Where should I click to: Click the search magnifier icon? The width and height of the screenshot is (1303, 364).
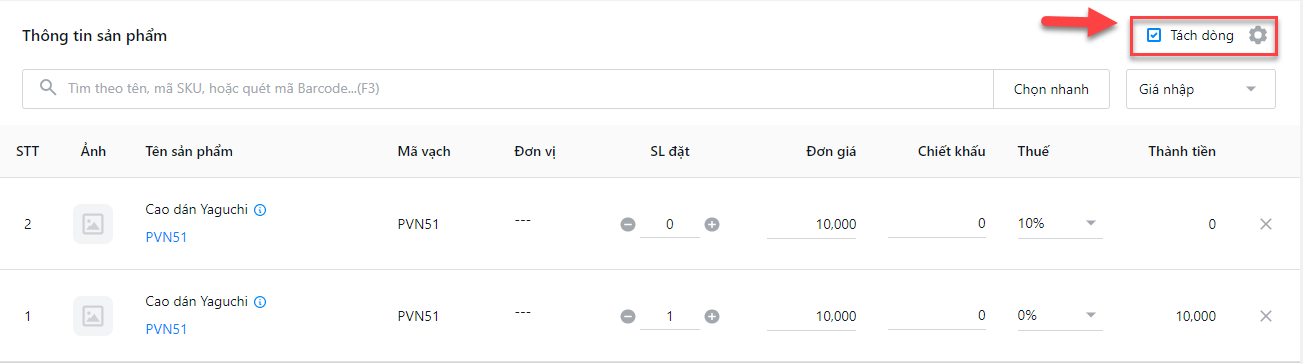click(47, 88)
